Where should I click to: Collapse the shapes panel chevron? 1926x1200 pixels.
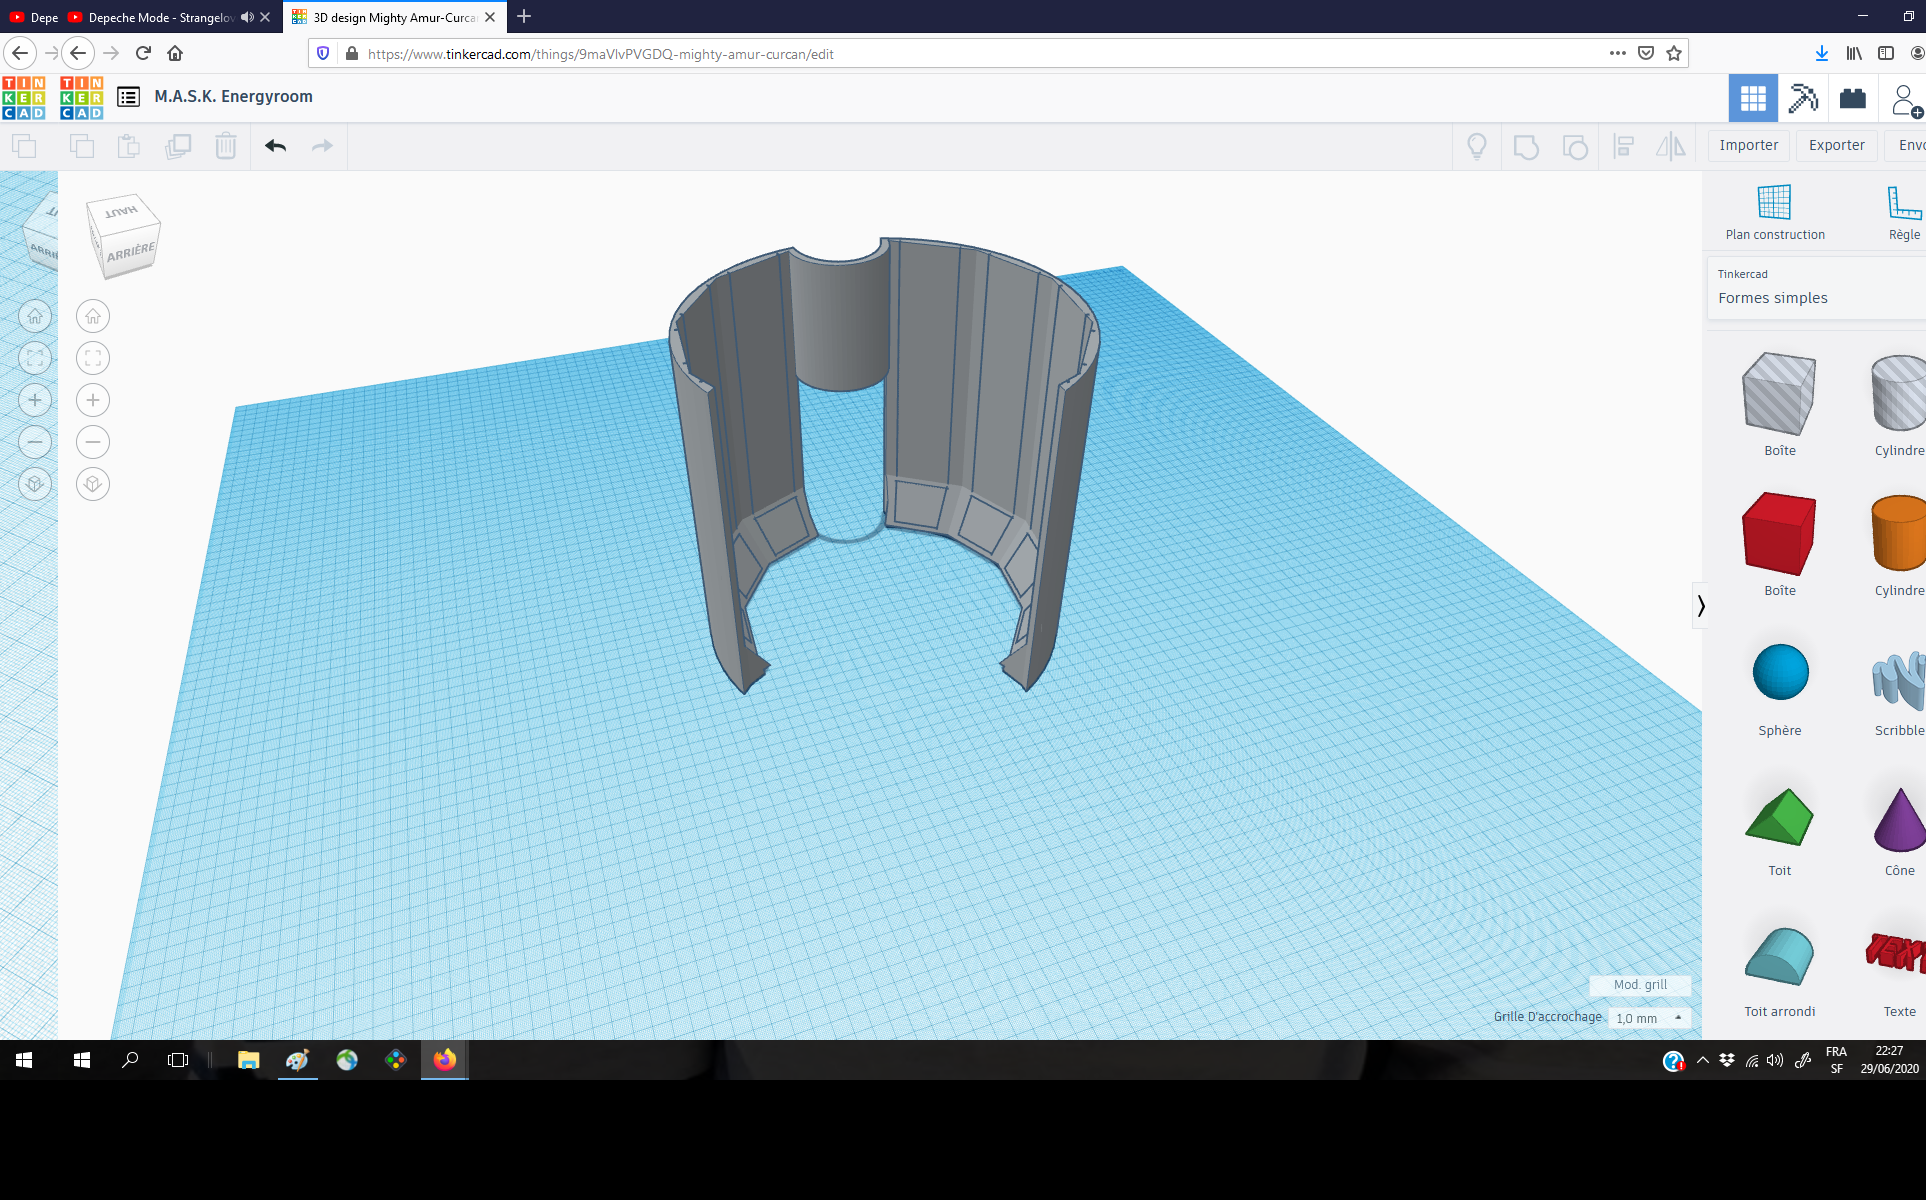click(1700, 606)
